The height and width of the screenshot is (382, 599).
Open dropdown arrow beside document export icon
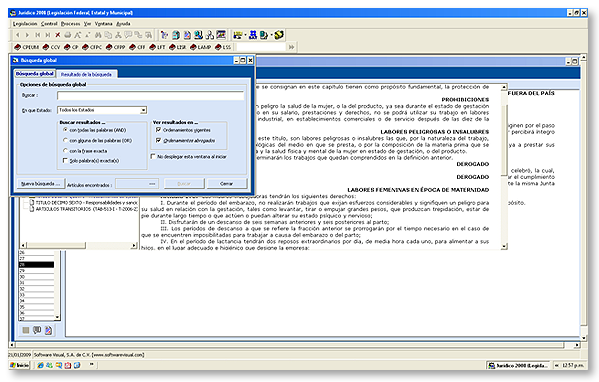(x=271, y=35)
